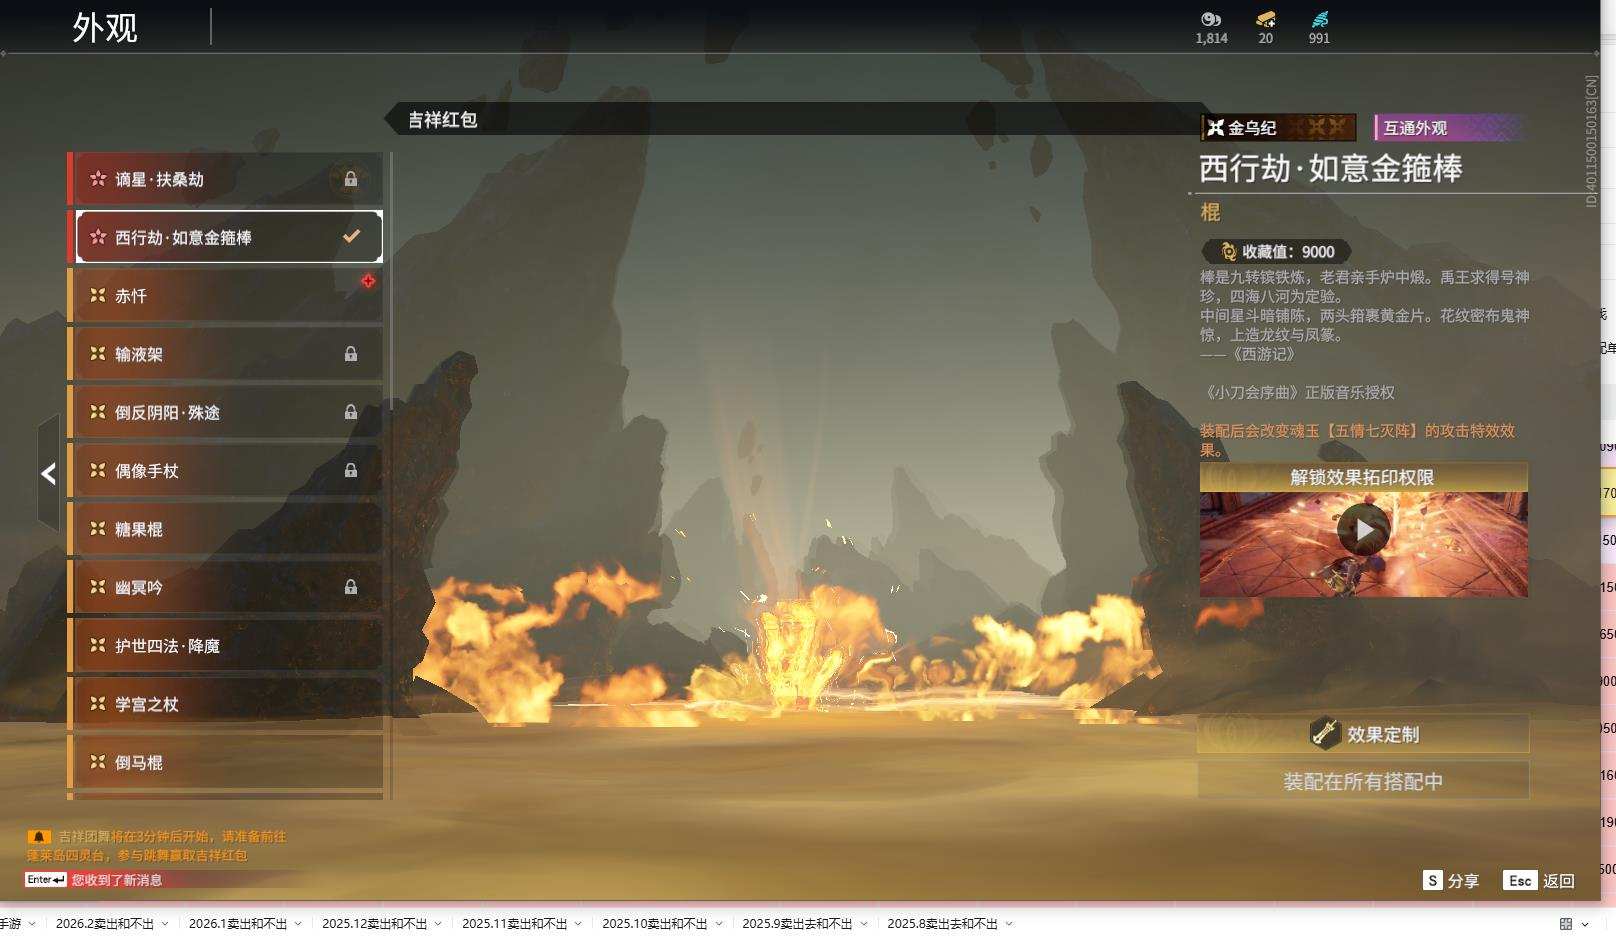The width and height of the screenshot is (1616, 939).
Task: Switch to the 2025.10卖出和不出 sheet tab
Action: click(654, 924)
